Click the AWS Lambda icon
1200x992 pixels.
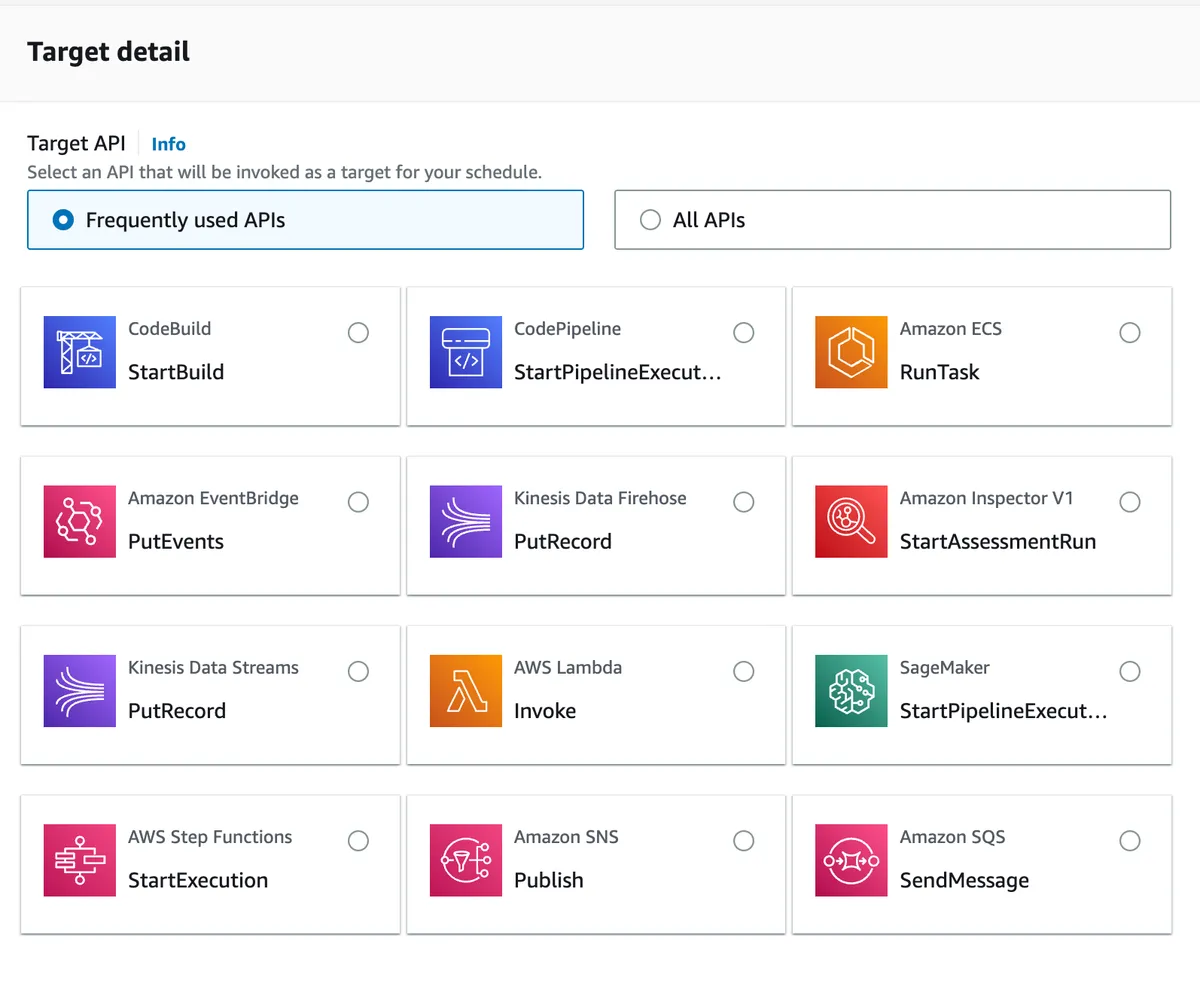(x=465, y=691)
